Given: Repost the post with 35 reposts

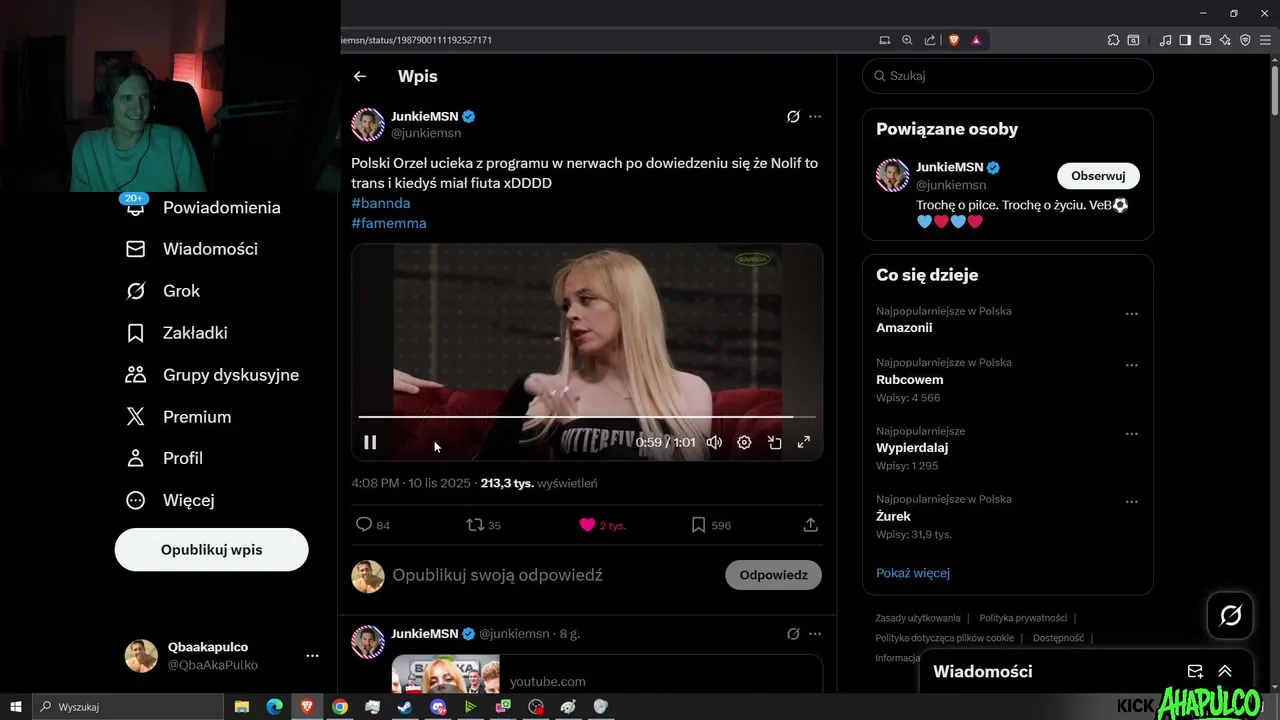Looking at the screenshot, I should pyautogui.click(x=475, y=525).
